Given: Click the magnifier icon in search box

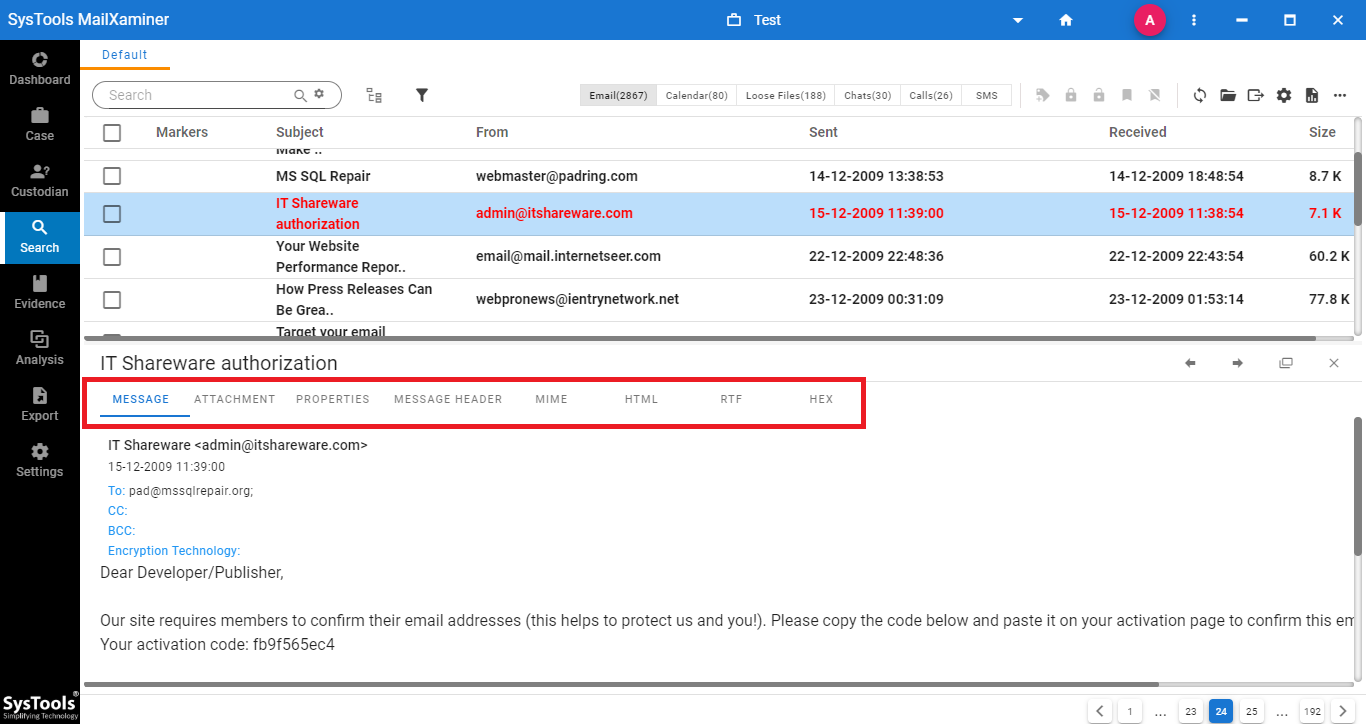Looking at the screenshot, I should (x=300, y=95).
